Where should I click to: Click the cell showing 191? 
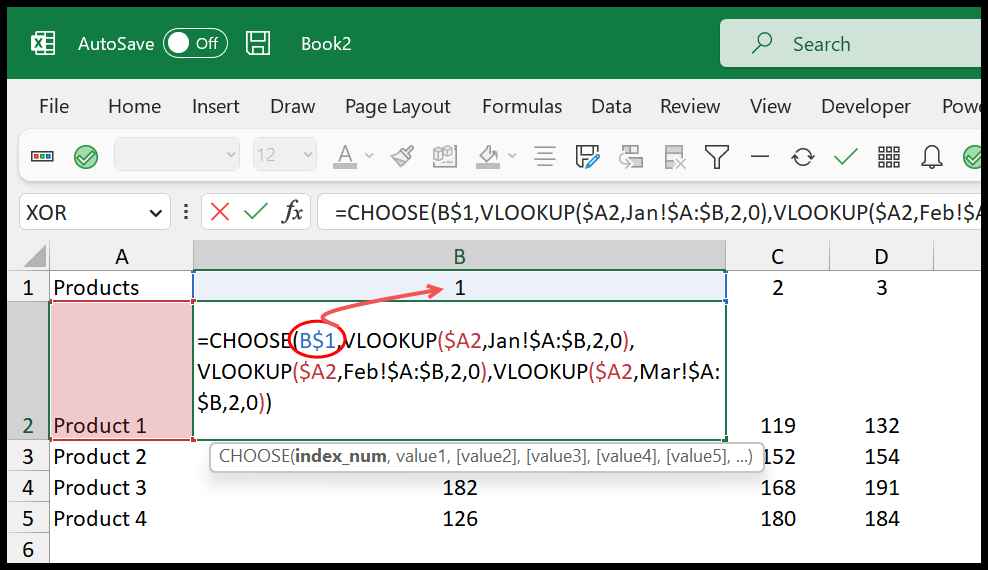coord(881,487)
